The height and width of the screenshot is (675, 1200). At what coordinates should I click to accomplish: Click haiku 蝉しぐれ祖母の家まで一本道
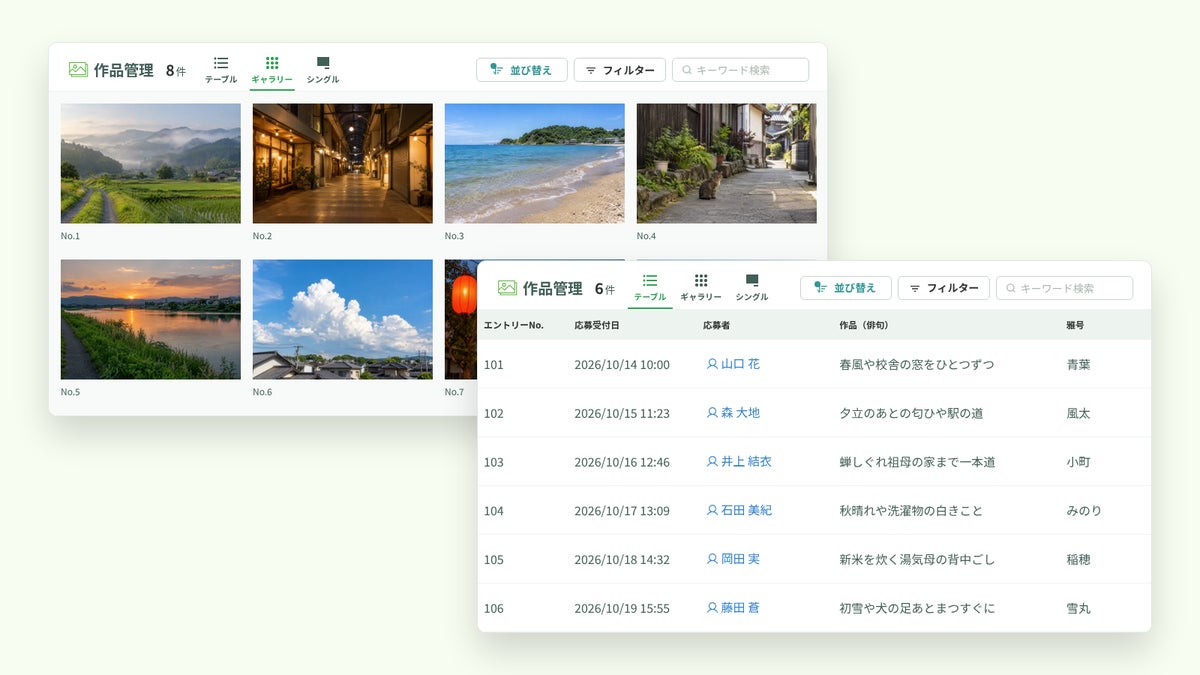coord(917,463)
